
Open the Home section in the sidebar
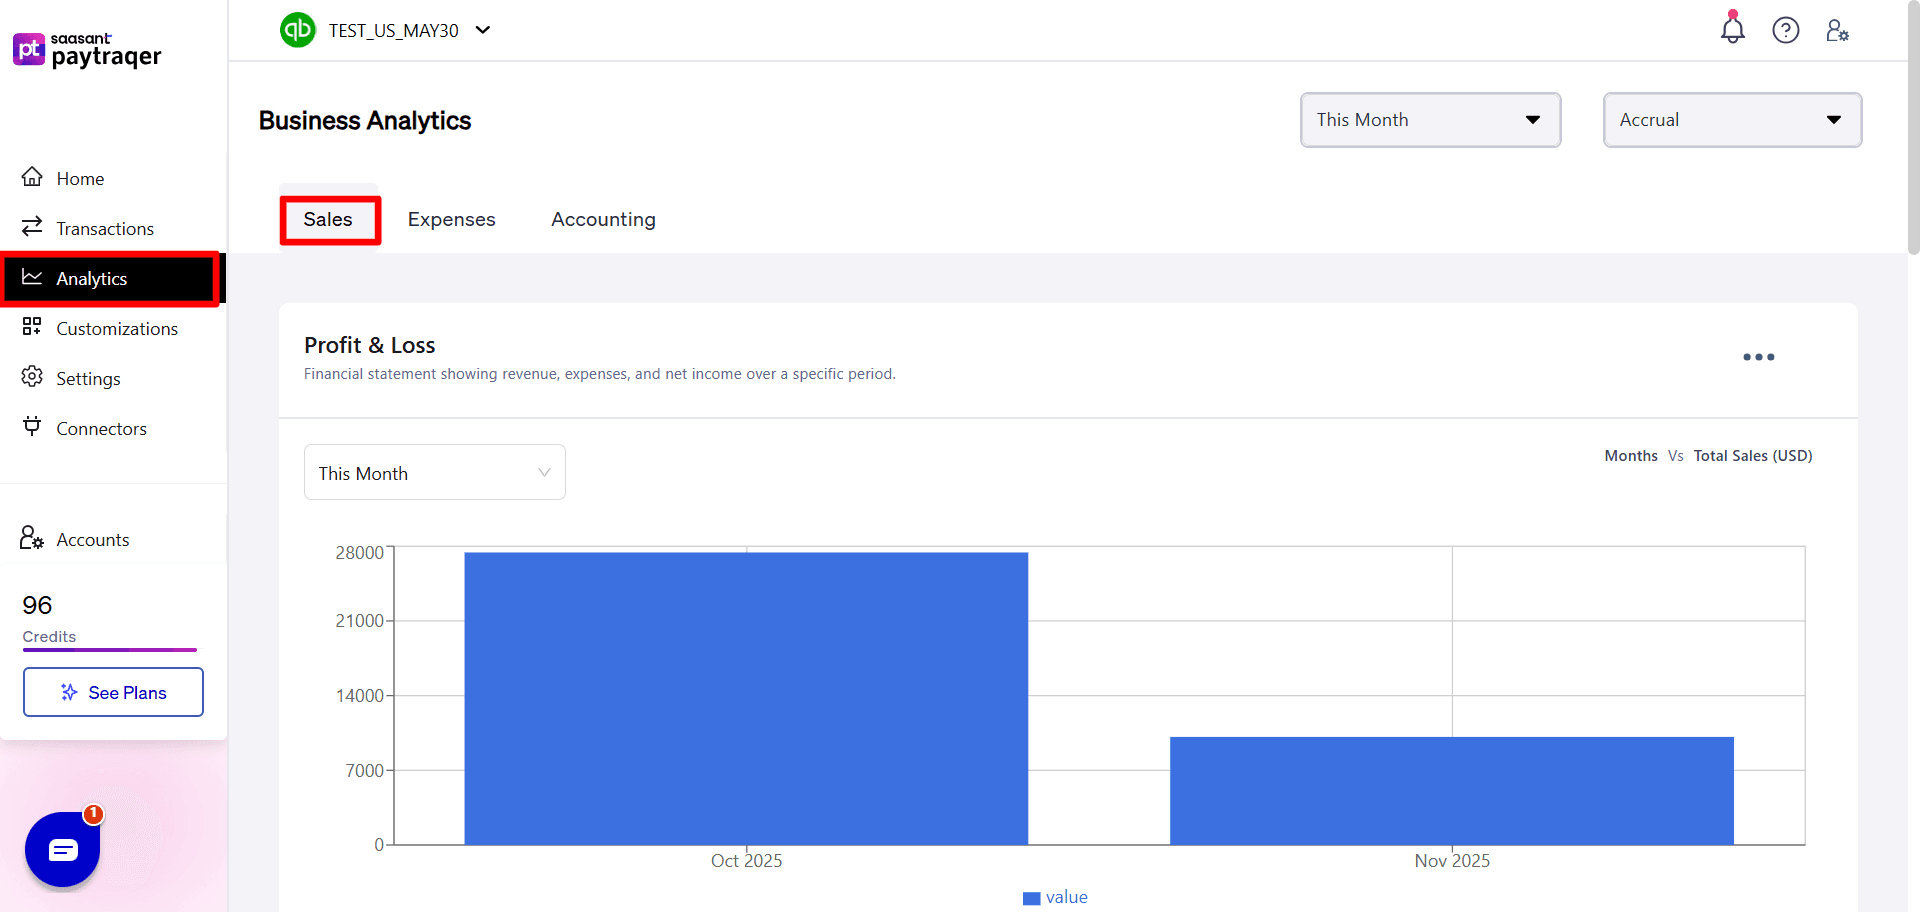pyautogui.click(x=80, y=178)
